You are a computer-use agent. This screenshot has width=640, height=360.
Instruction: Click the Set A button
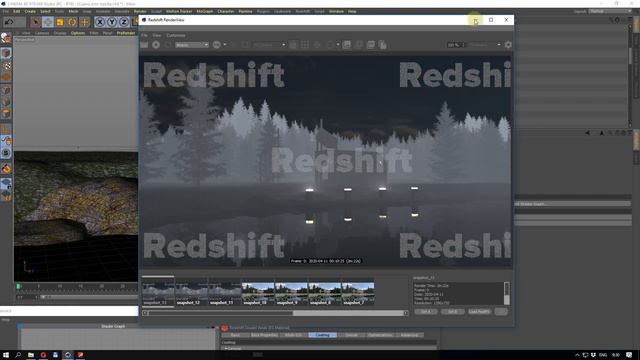point(426,311)
